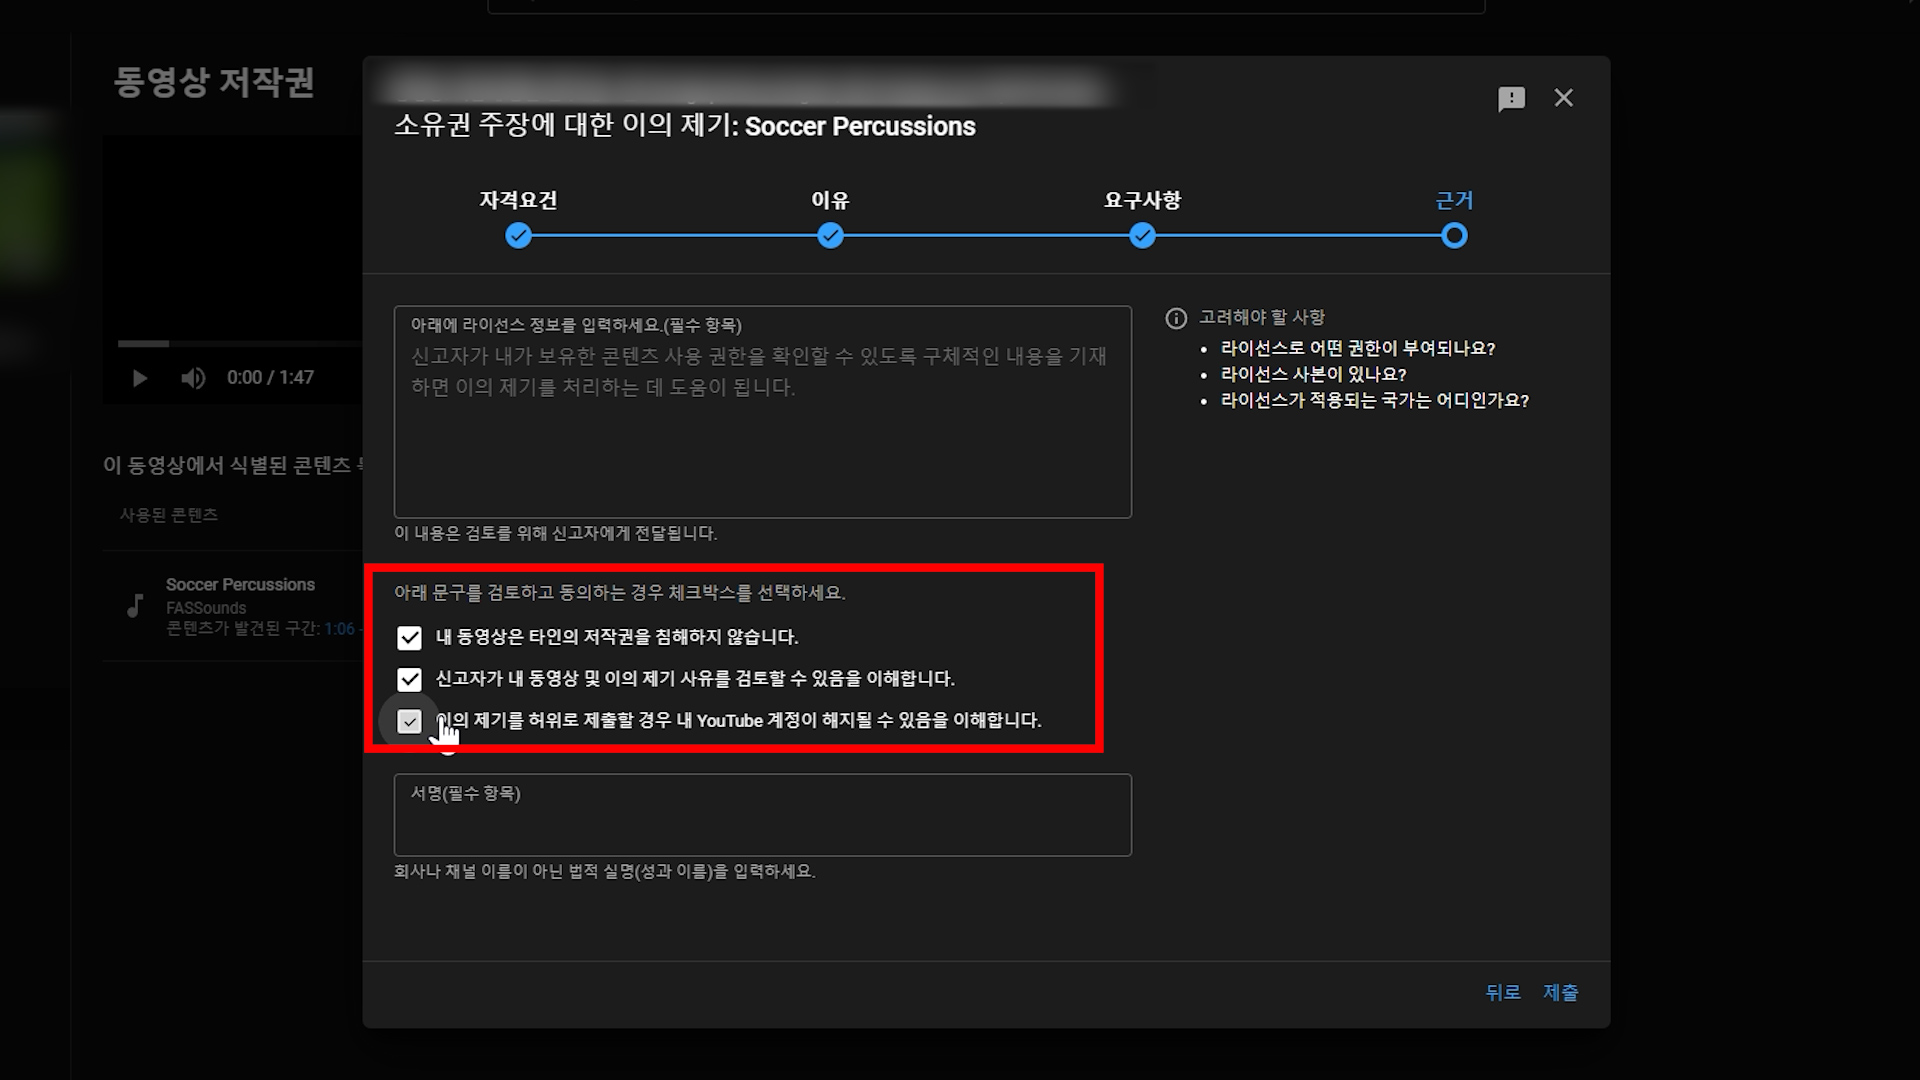Play the video preview
This screenshot has width=1920, height=1080.
click(140, 378)
